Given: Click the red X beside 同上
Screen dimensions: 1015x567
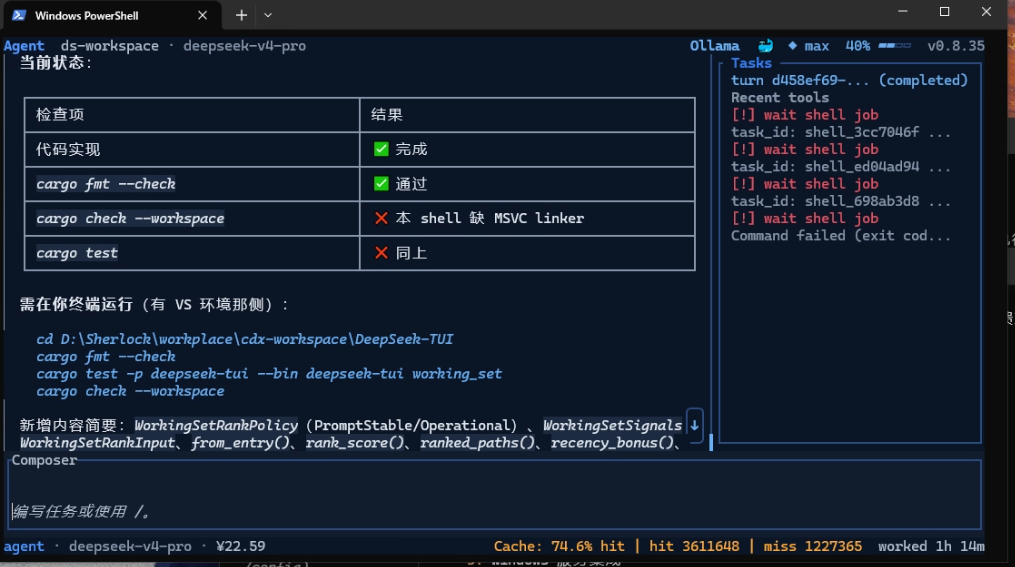Looking at the screenshot, I should 381,253.
